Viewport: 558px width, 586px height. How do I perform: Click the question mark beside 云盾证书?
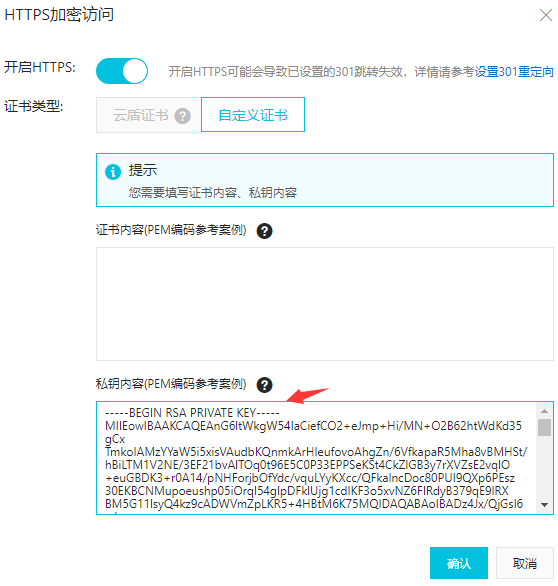(x=183, y=116)
